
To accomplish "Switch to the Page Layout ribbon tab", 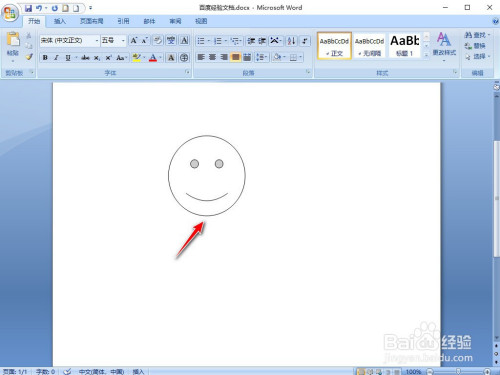I will pyautogui.click(x=91, y=21).
